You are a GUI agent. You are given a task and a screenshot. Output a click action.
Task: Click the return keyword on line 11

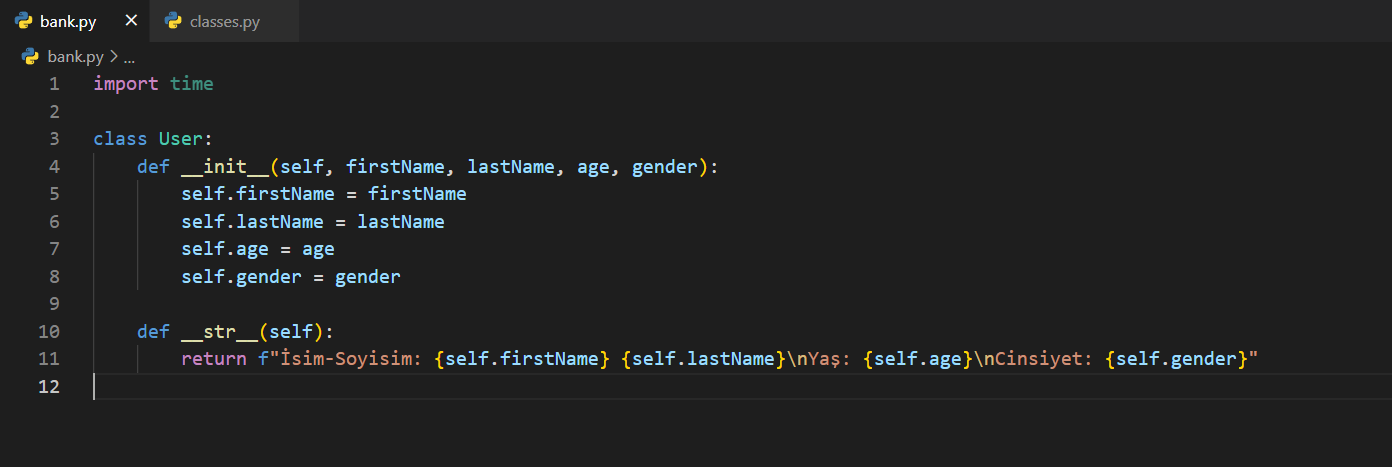coord(213,359)
